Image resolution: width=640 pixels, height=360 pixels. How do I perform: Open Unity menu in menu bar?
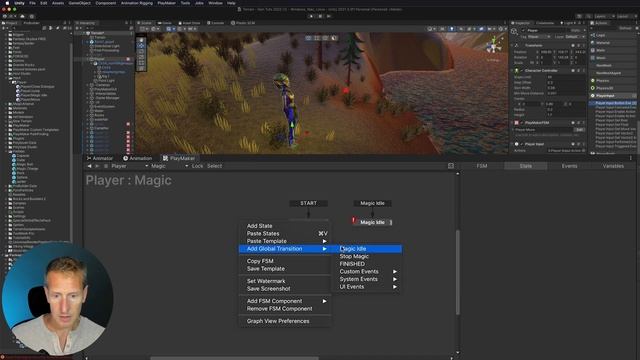click(19, 3)
